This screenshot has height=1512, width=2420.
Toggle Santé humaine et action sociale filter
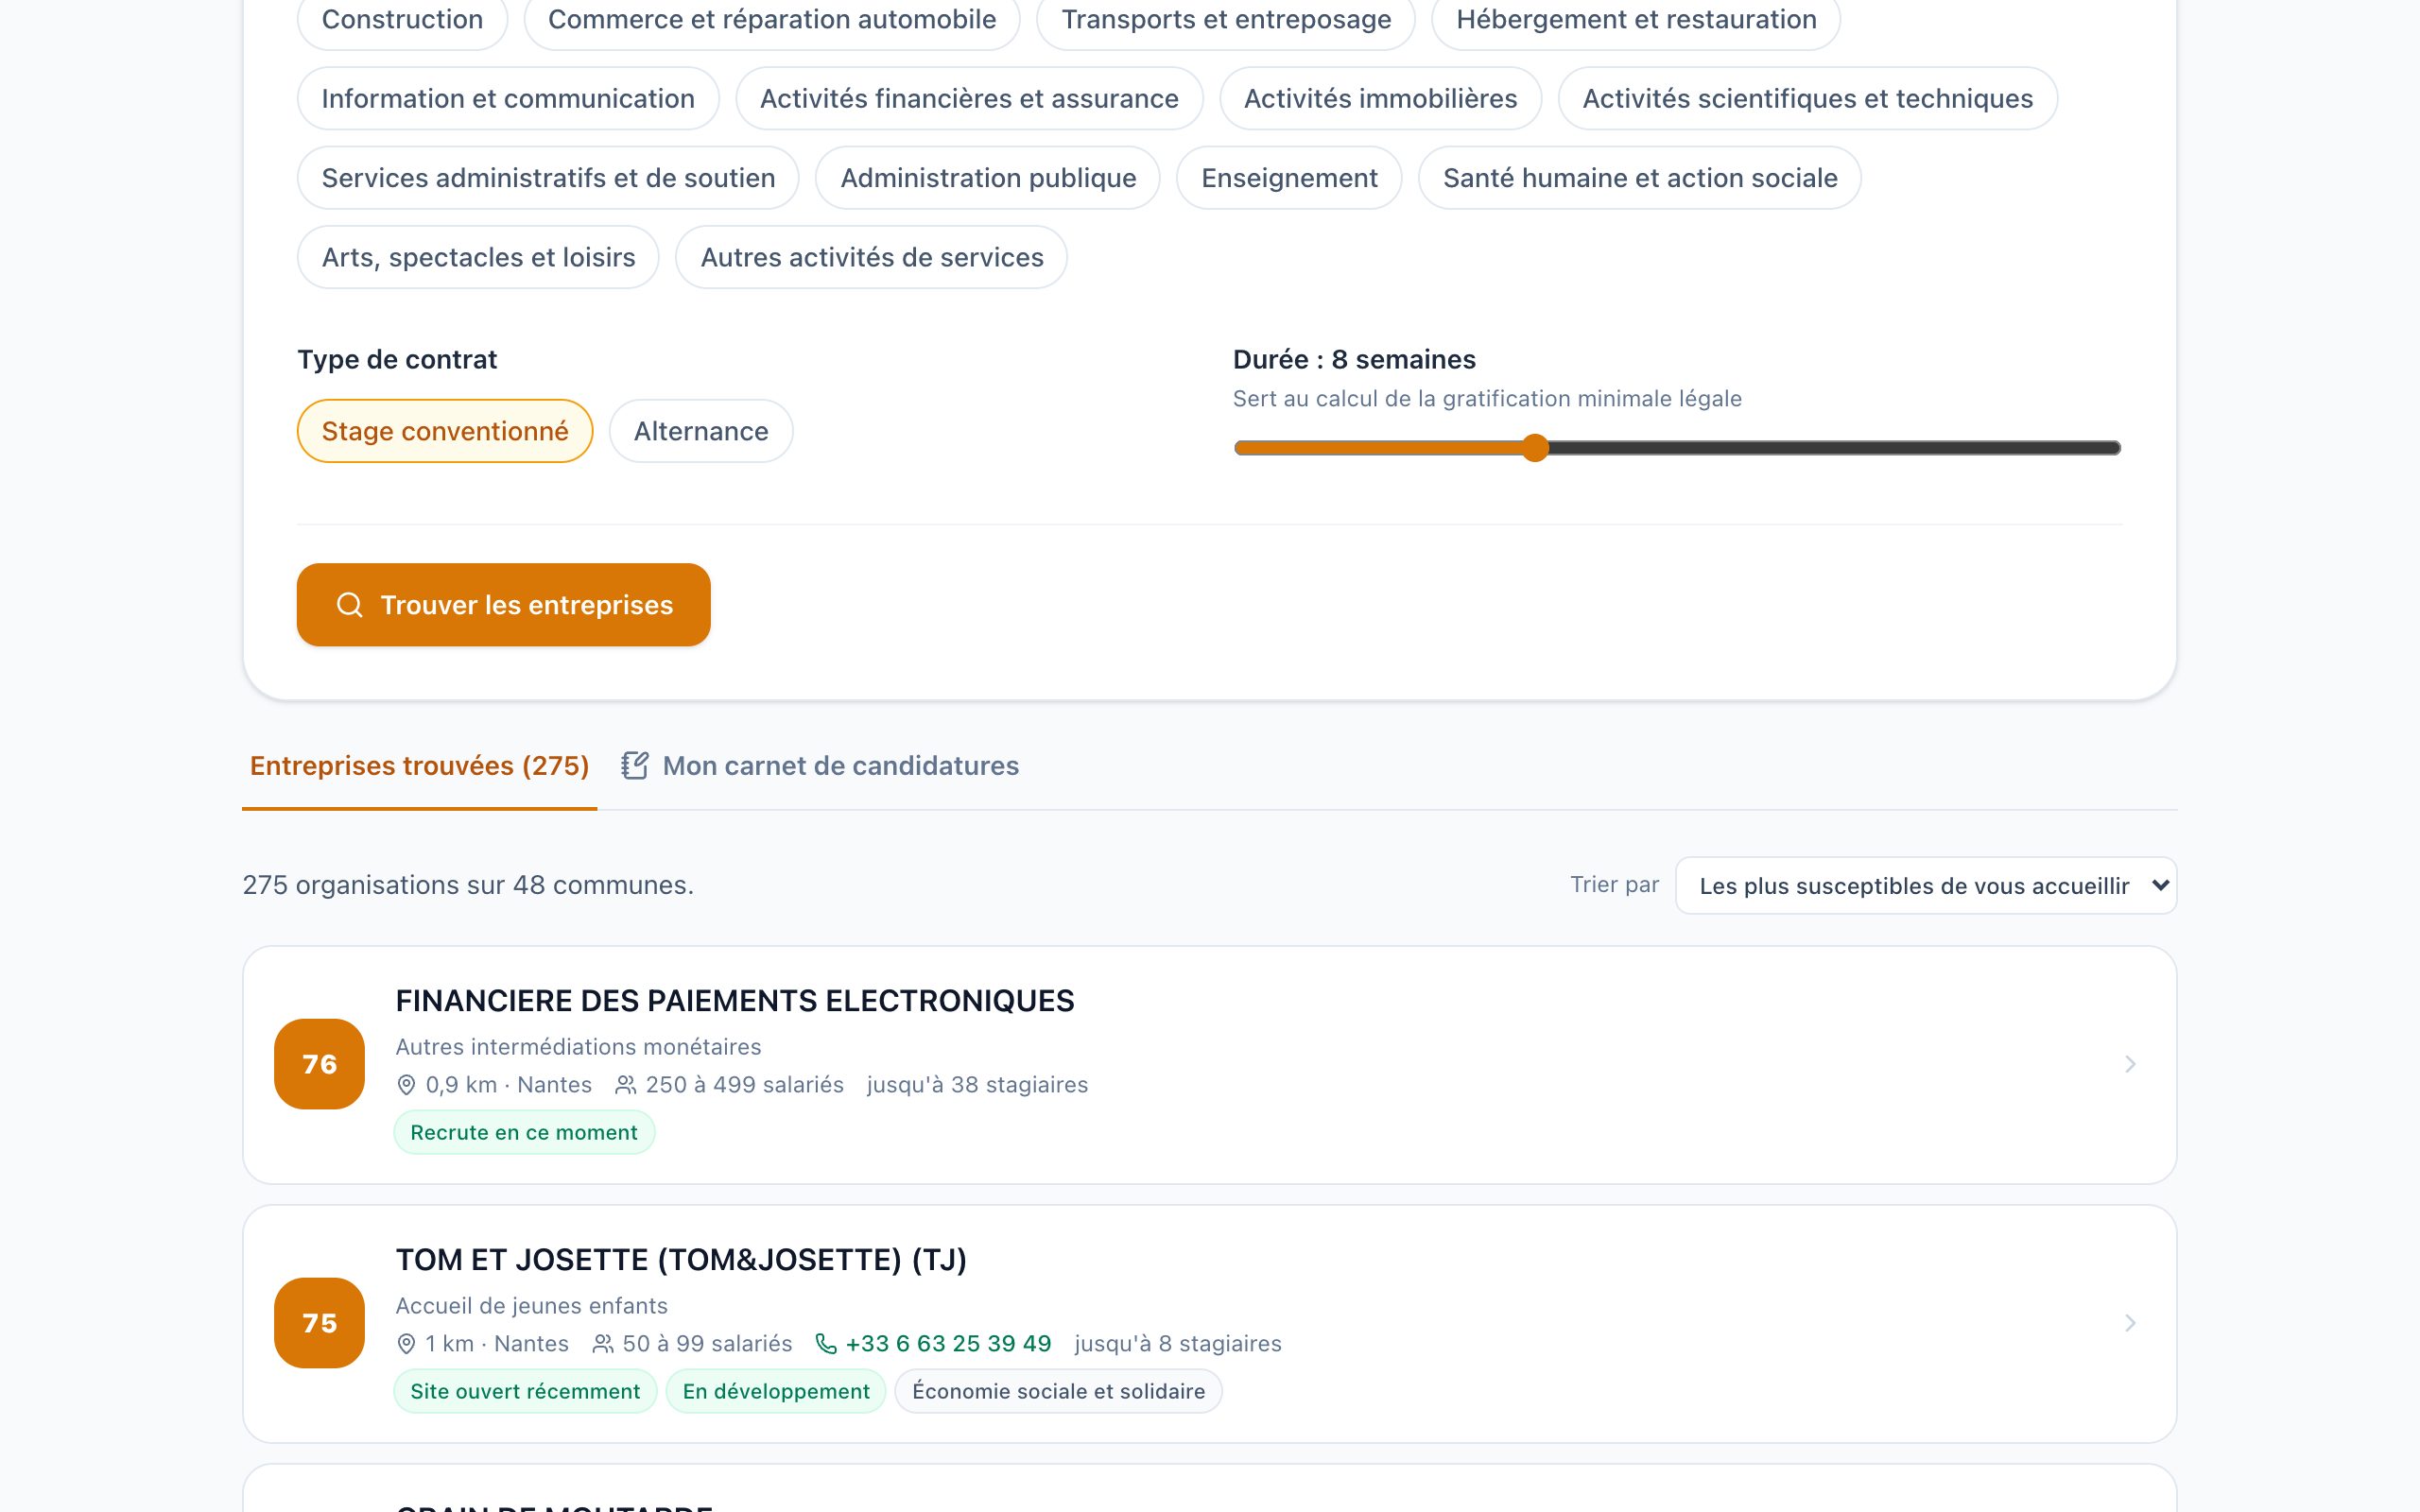(1640, 178)
